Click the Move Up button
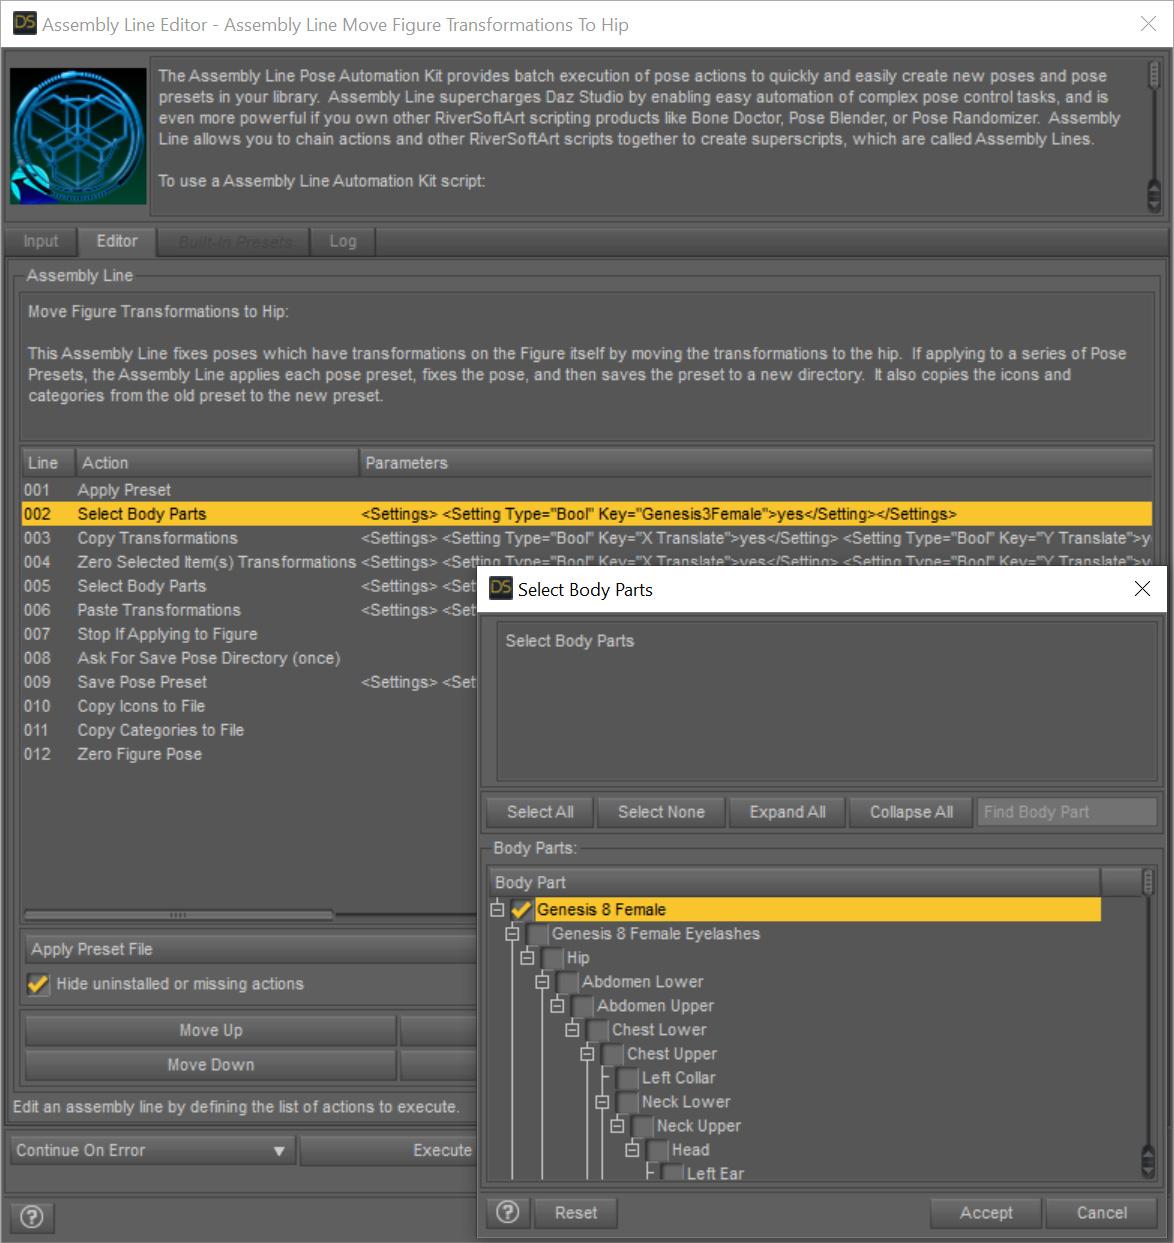 coord(210,1030)
